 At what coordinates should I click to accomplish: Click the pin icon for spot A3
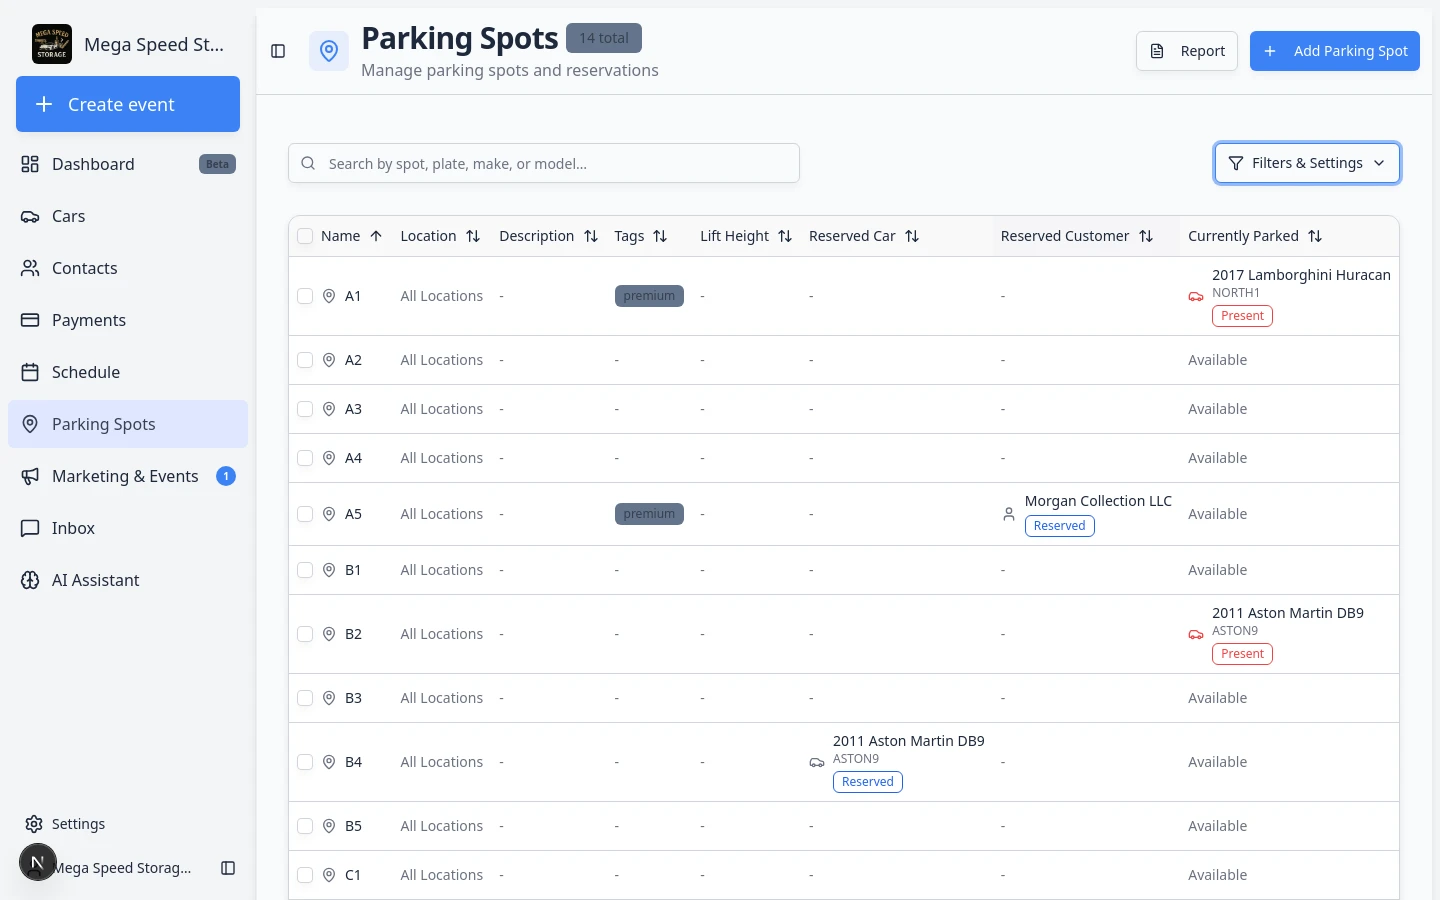329,409
